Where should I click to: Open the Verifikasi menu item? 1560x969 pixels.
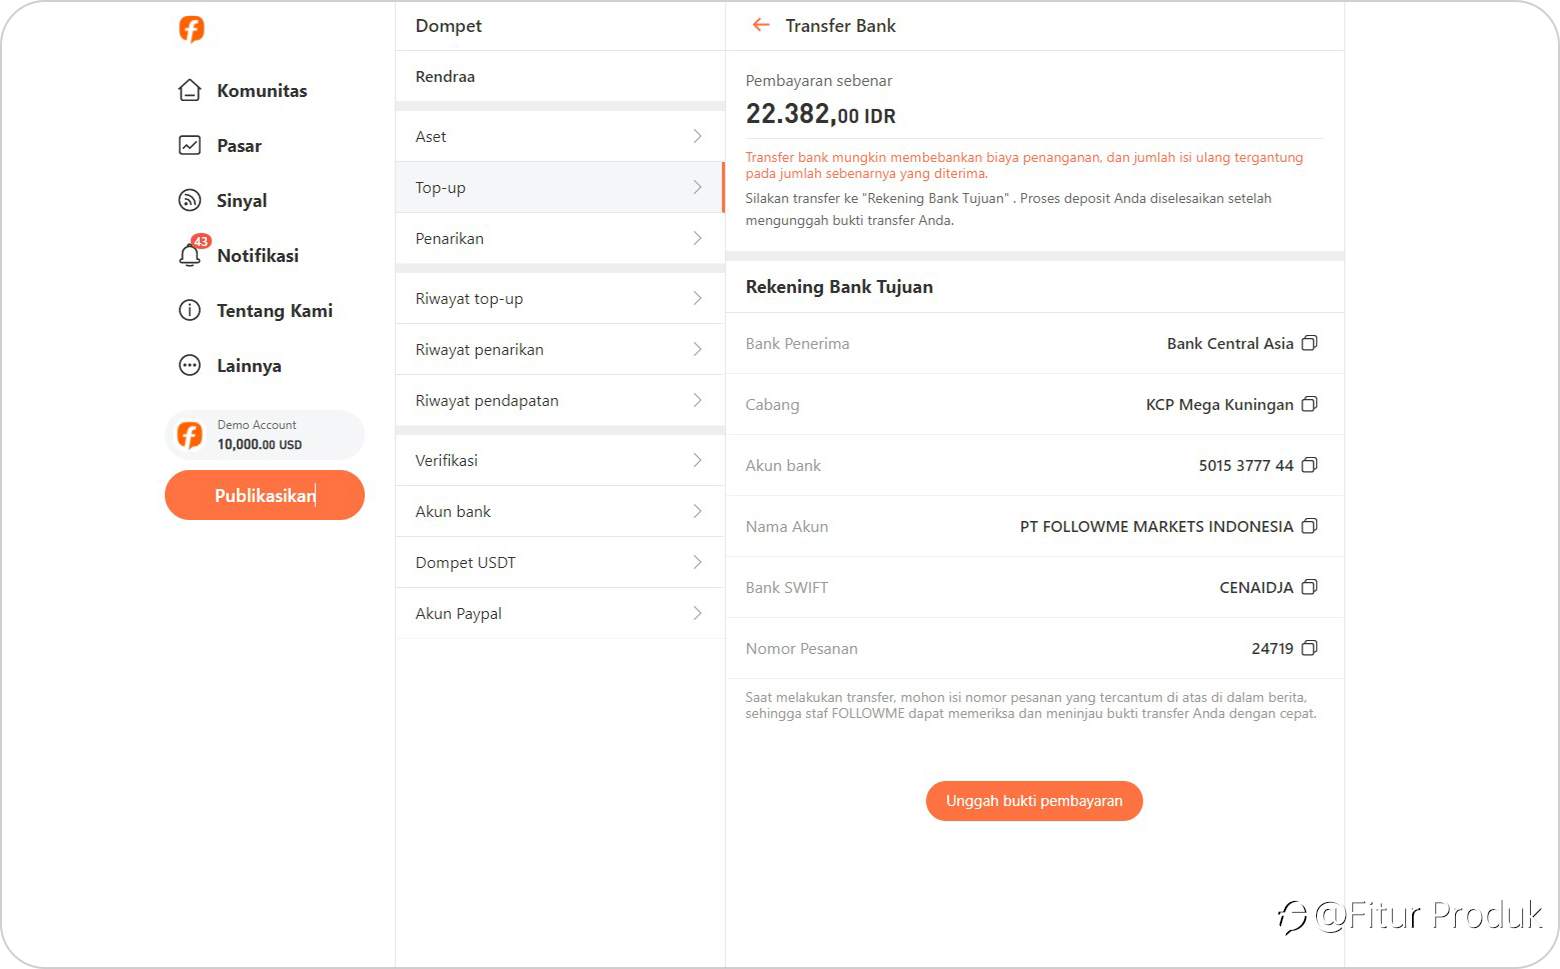tap(560, 460)
